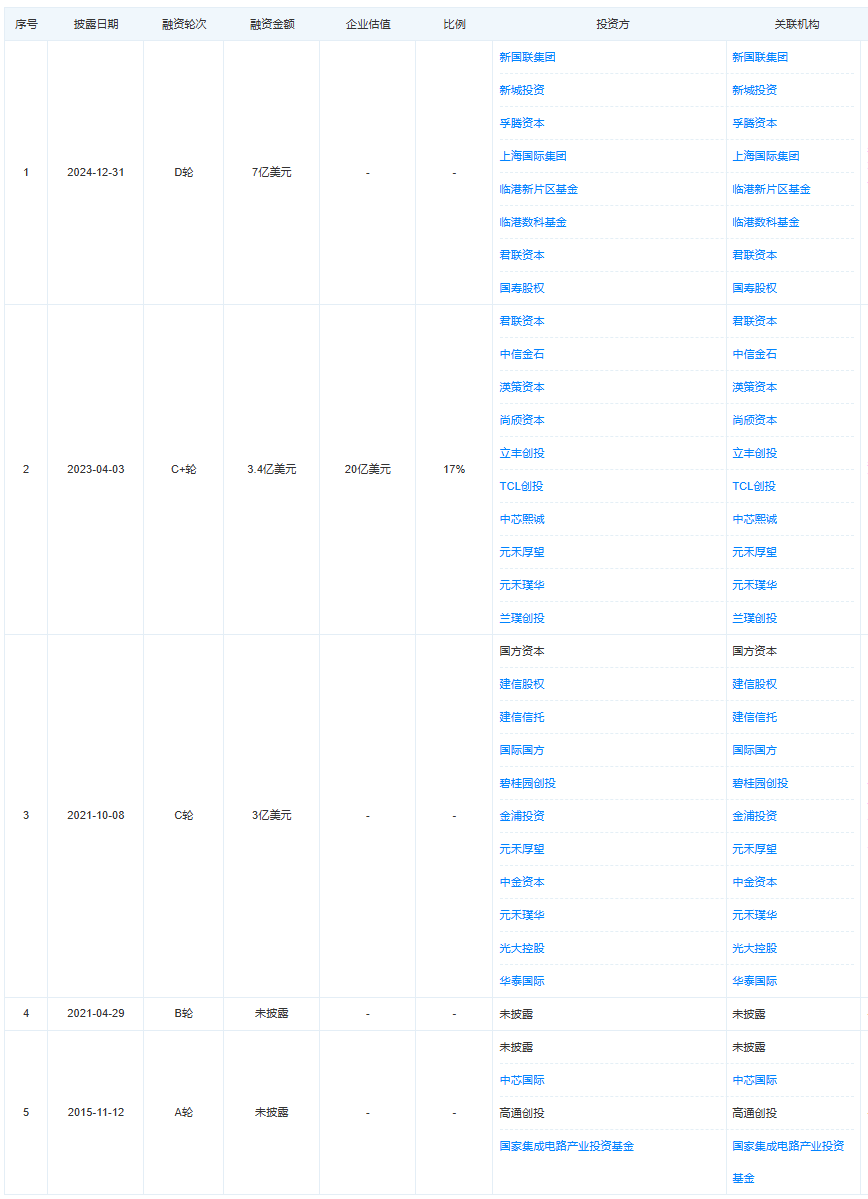Open 碧桂园创投 link in 投资方 column

(x=527, y=783)
